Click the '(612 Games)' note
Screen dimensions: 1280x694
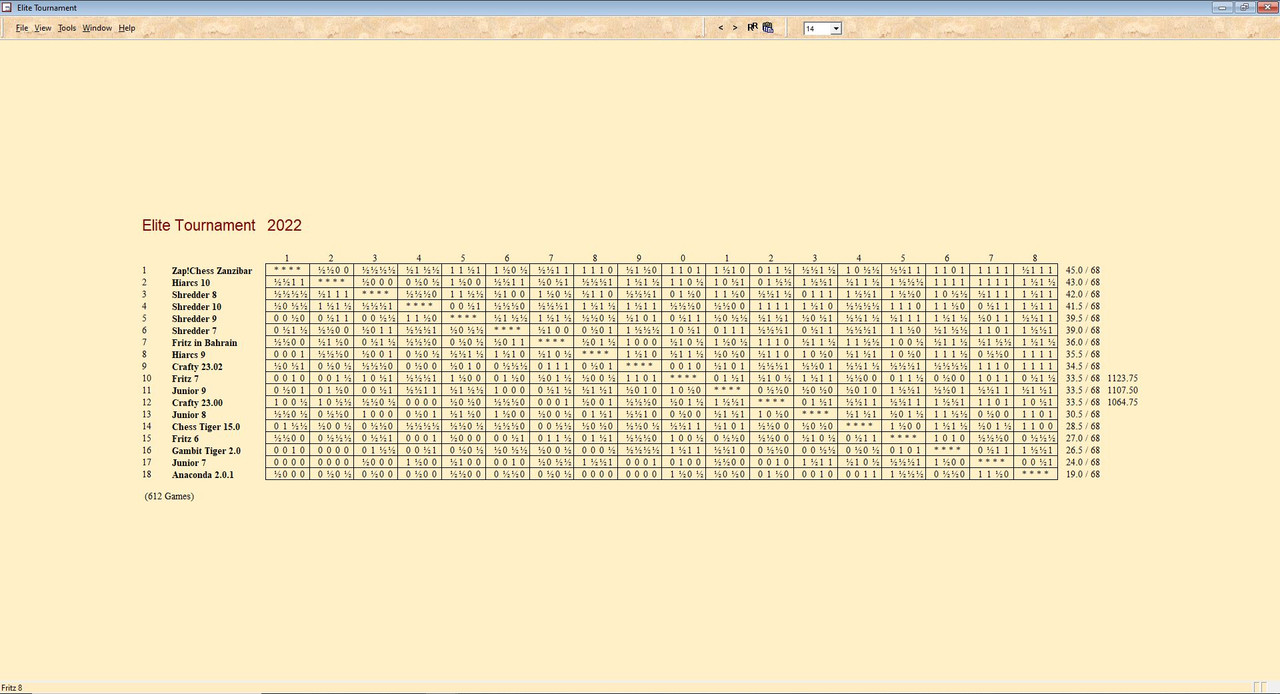pyautogui.click(x=169, y=496)
